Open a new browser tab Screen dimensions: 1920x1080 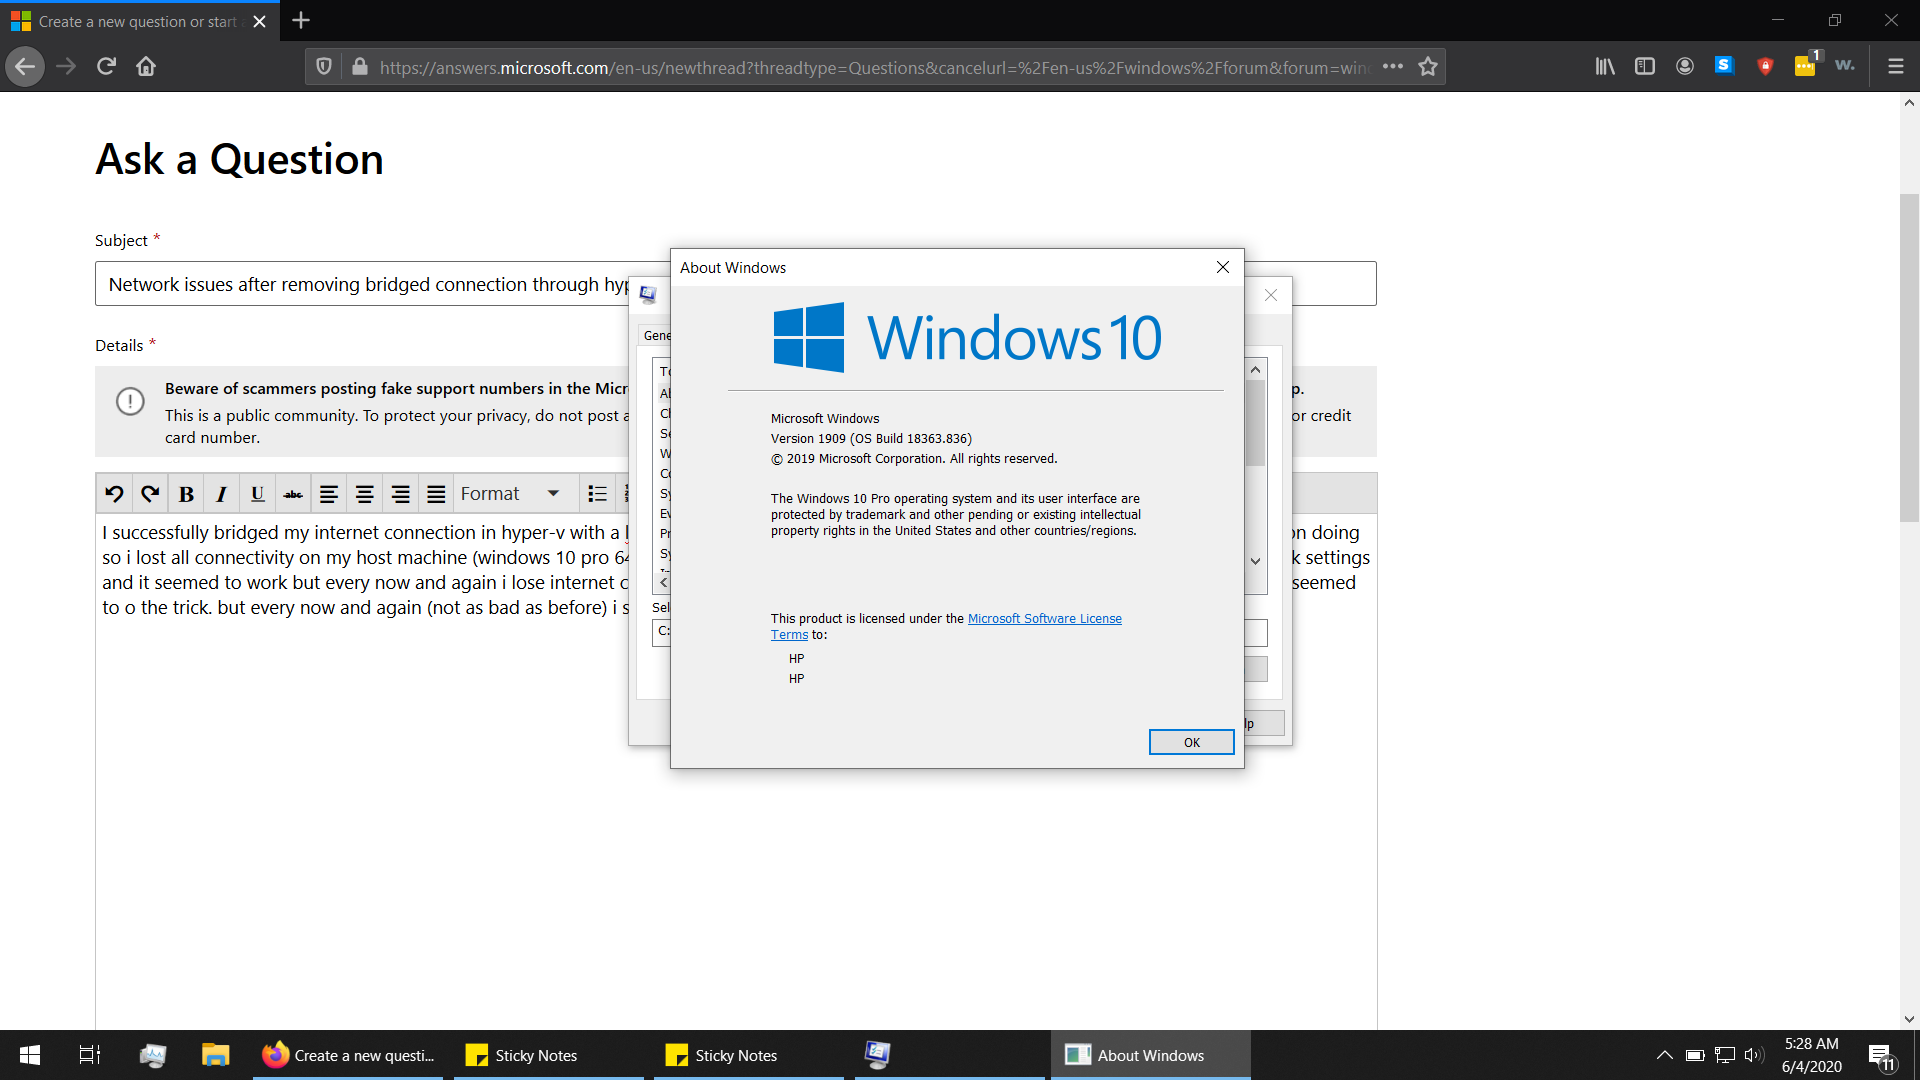[x=301, y=20]
